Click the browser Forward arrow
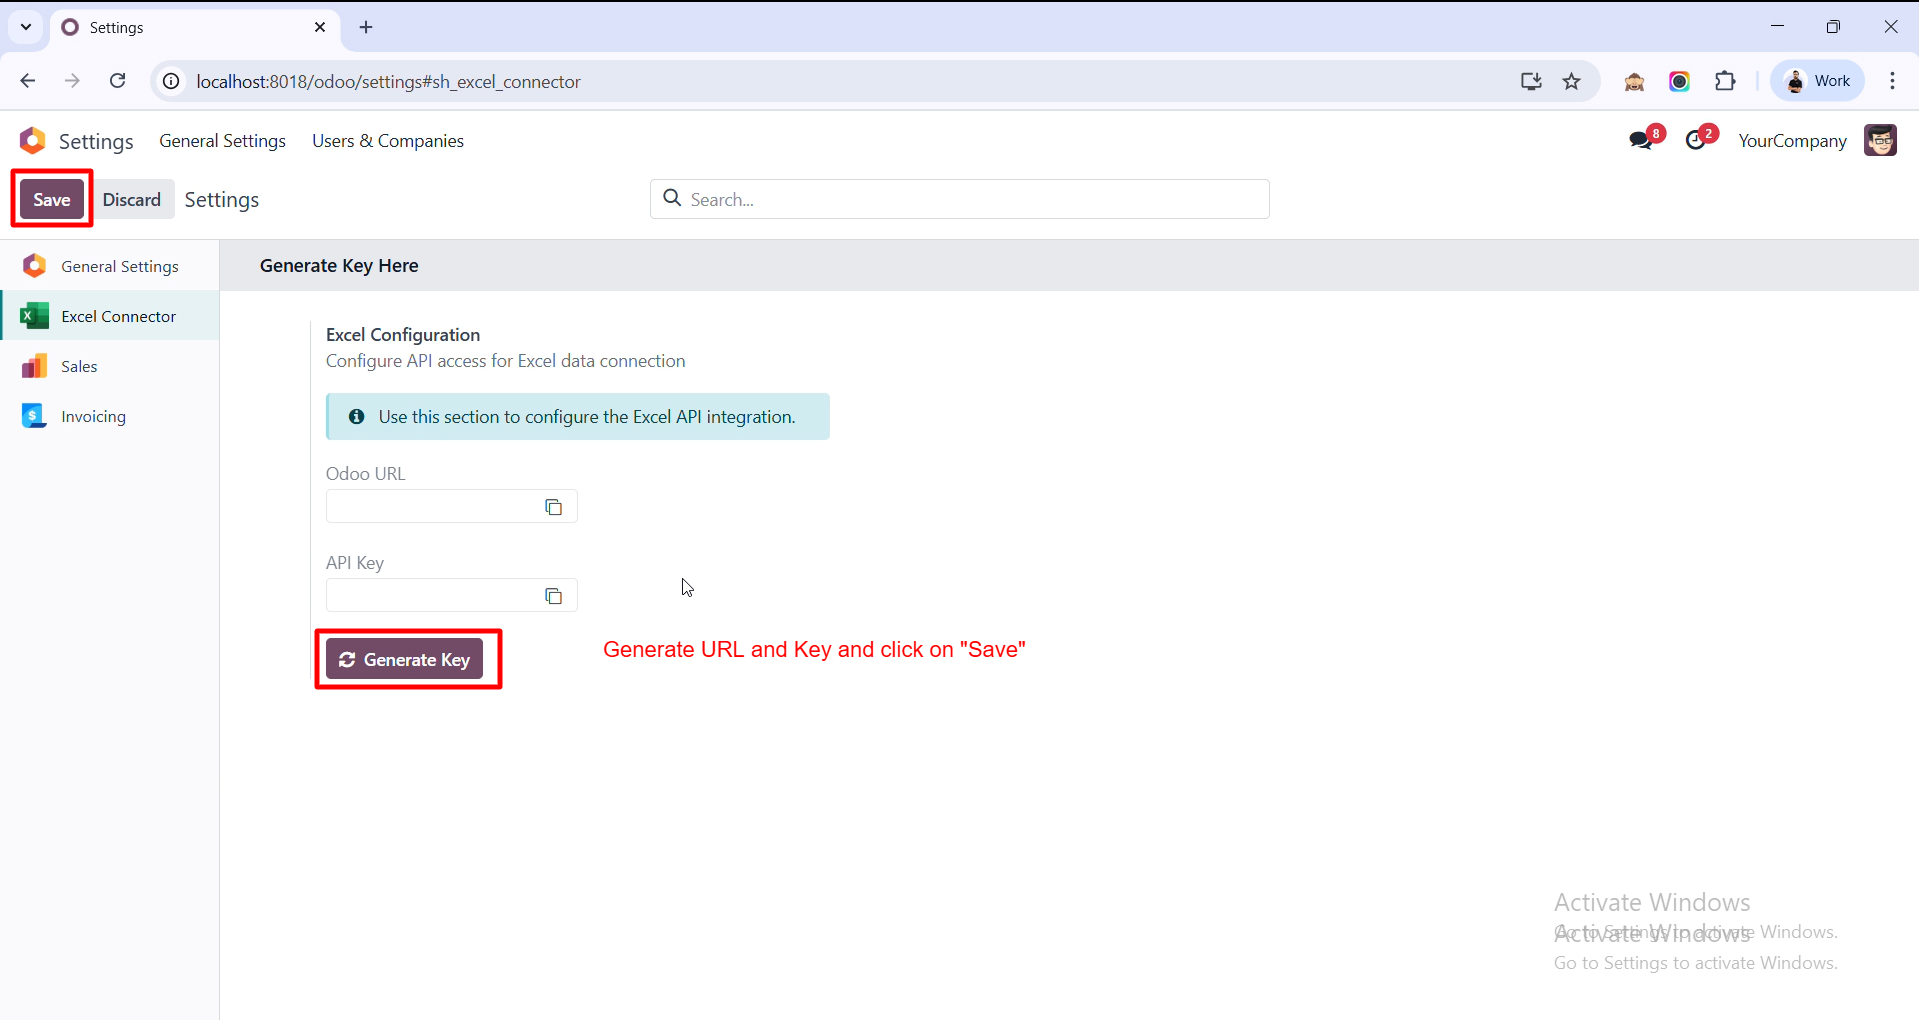 (72, 81)
